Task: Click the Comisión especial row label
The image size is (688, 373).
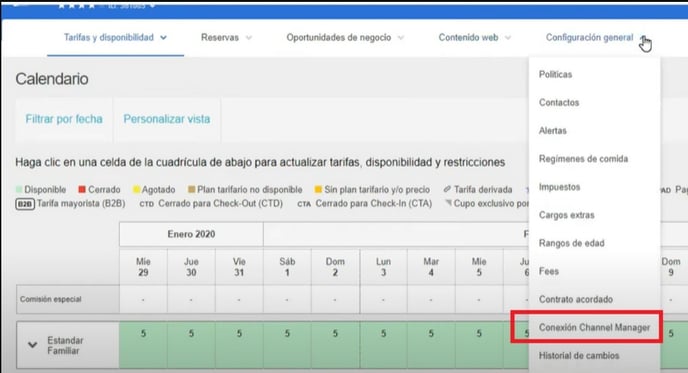Action: pos(50,299)
